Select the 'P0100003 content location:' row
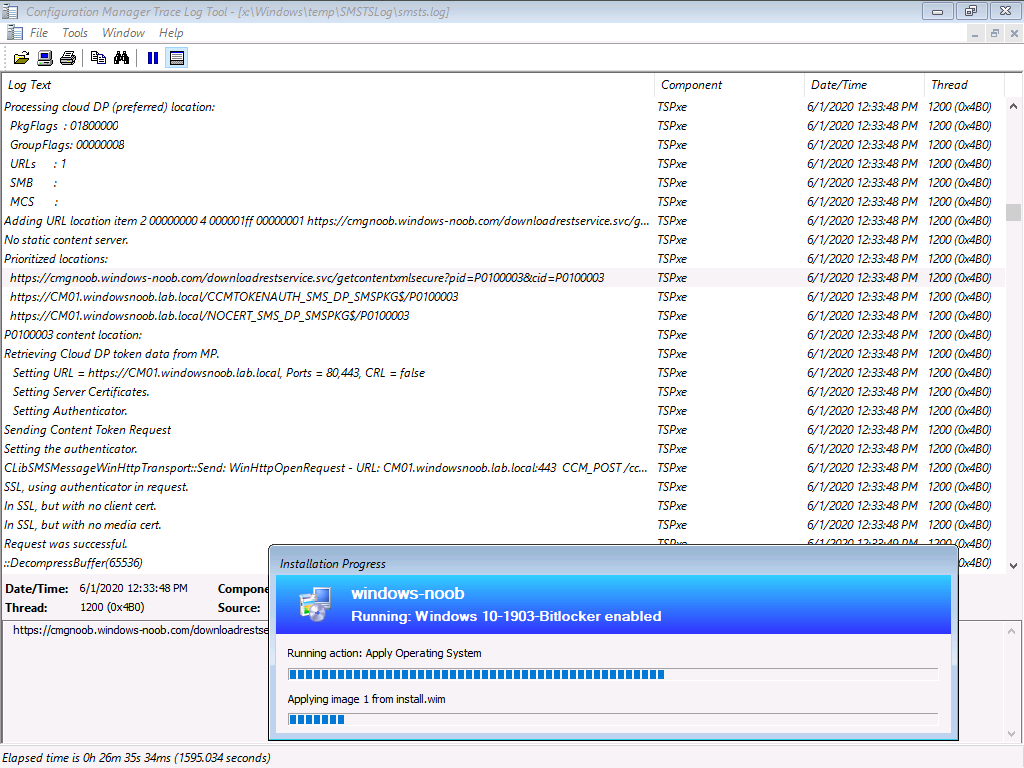This screenshot has width=1024, height=768. pos(503,334)
